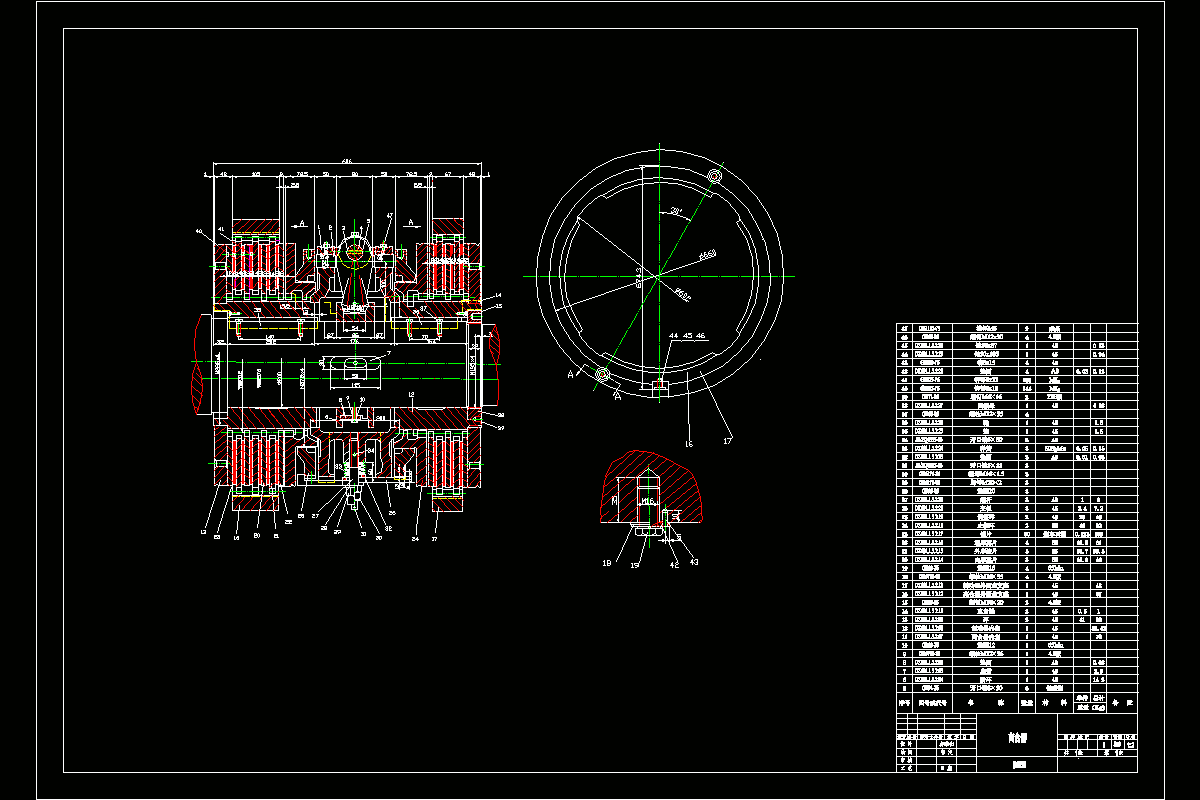The image size is (1200, 800).
Task: Select balloon number 43 under bolt detail
Action: click(694, 561)
